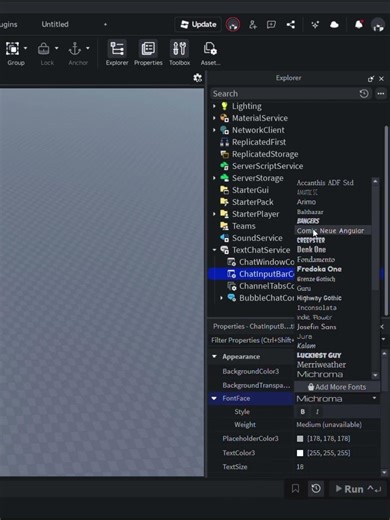Toggle bold font style
This screenshot has height=520, width=390.
click(302, 412)
